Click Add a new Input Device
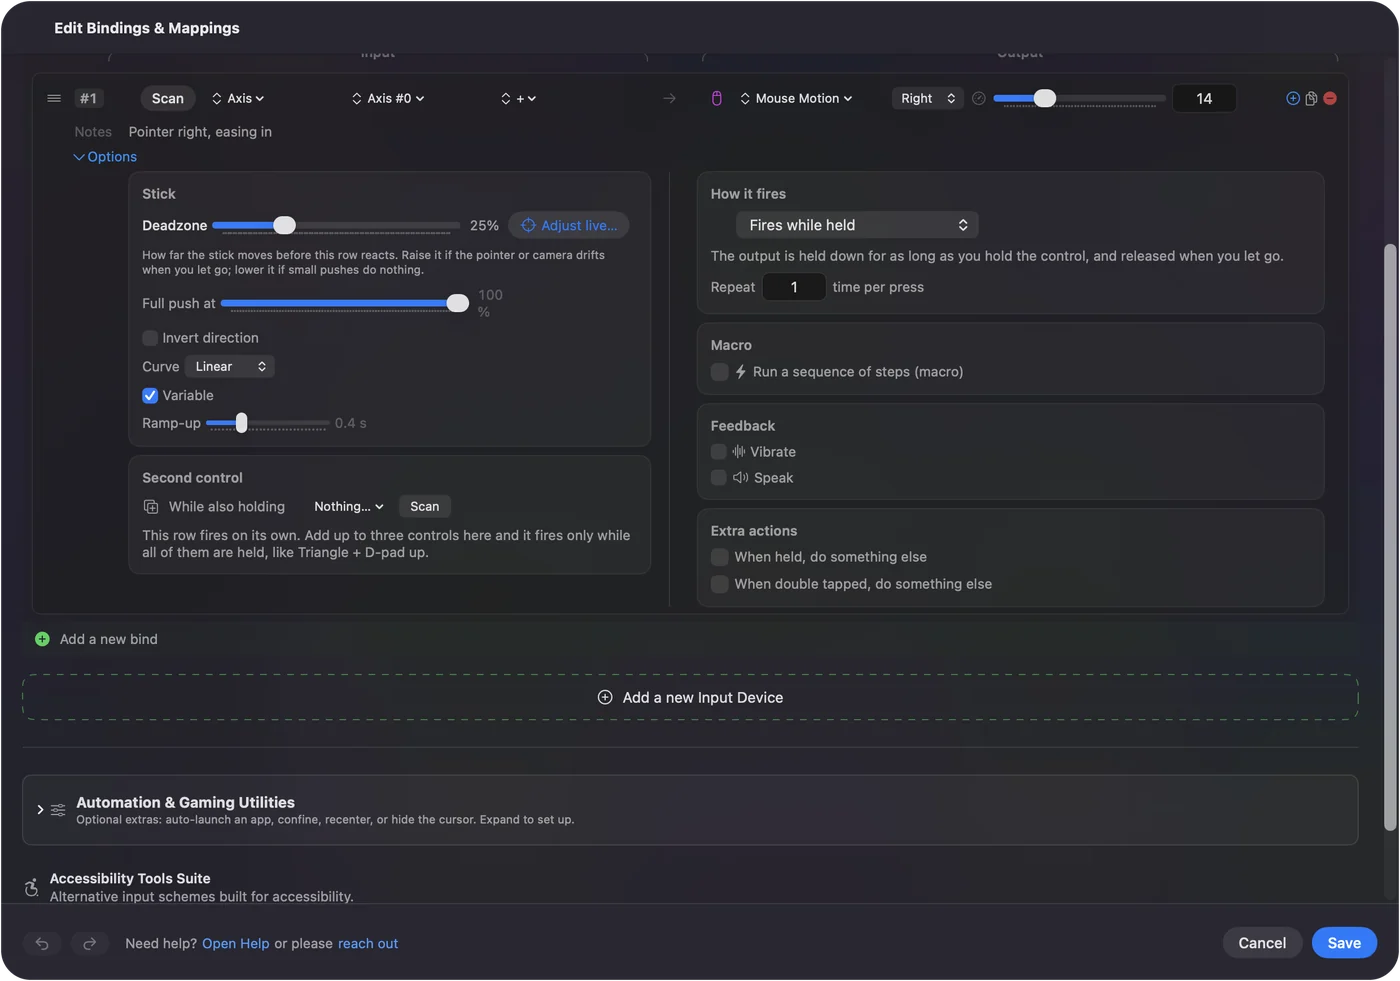 pyautogui.click(x=690, y=698)
